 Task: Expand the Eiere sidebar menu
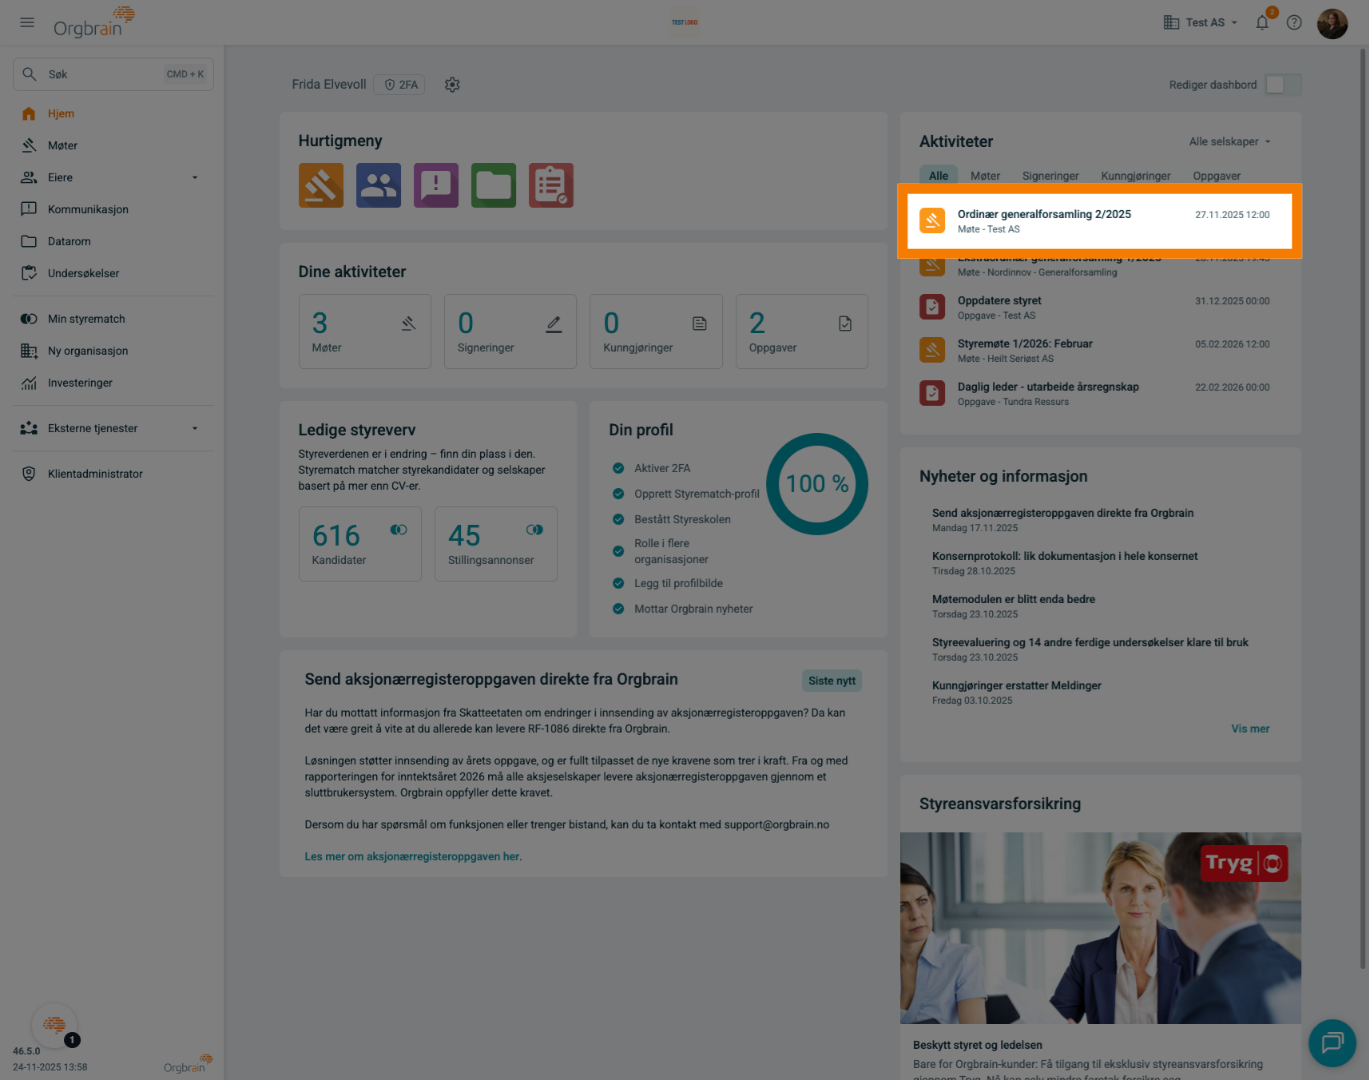point(194,178)
